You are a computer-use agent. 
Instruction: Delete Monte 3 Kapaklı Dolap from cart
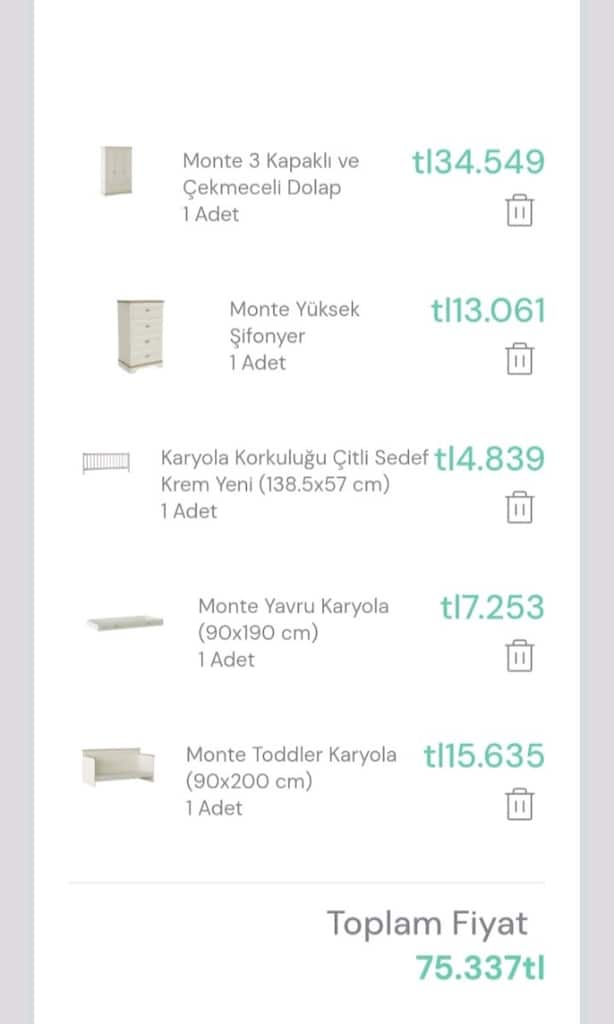click(x=519, y=210)
